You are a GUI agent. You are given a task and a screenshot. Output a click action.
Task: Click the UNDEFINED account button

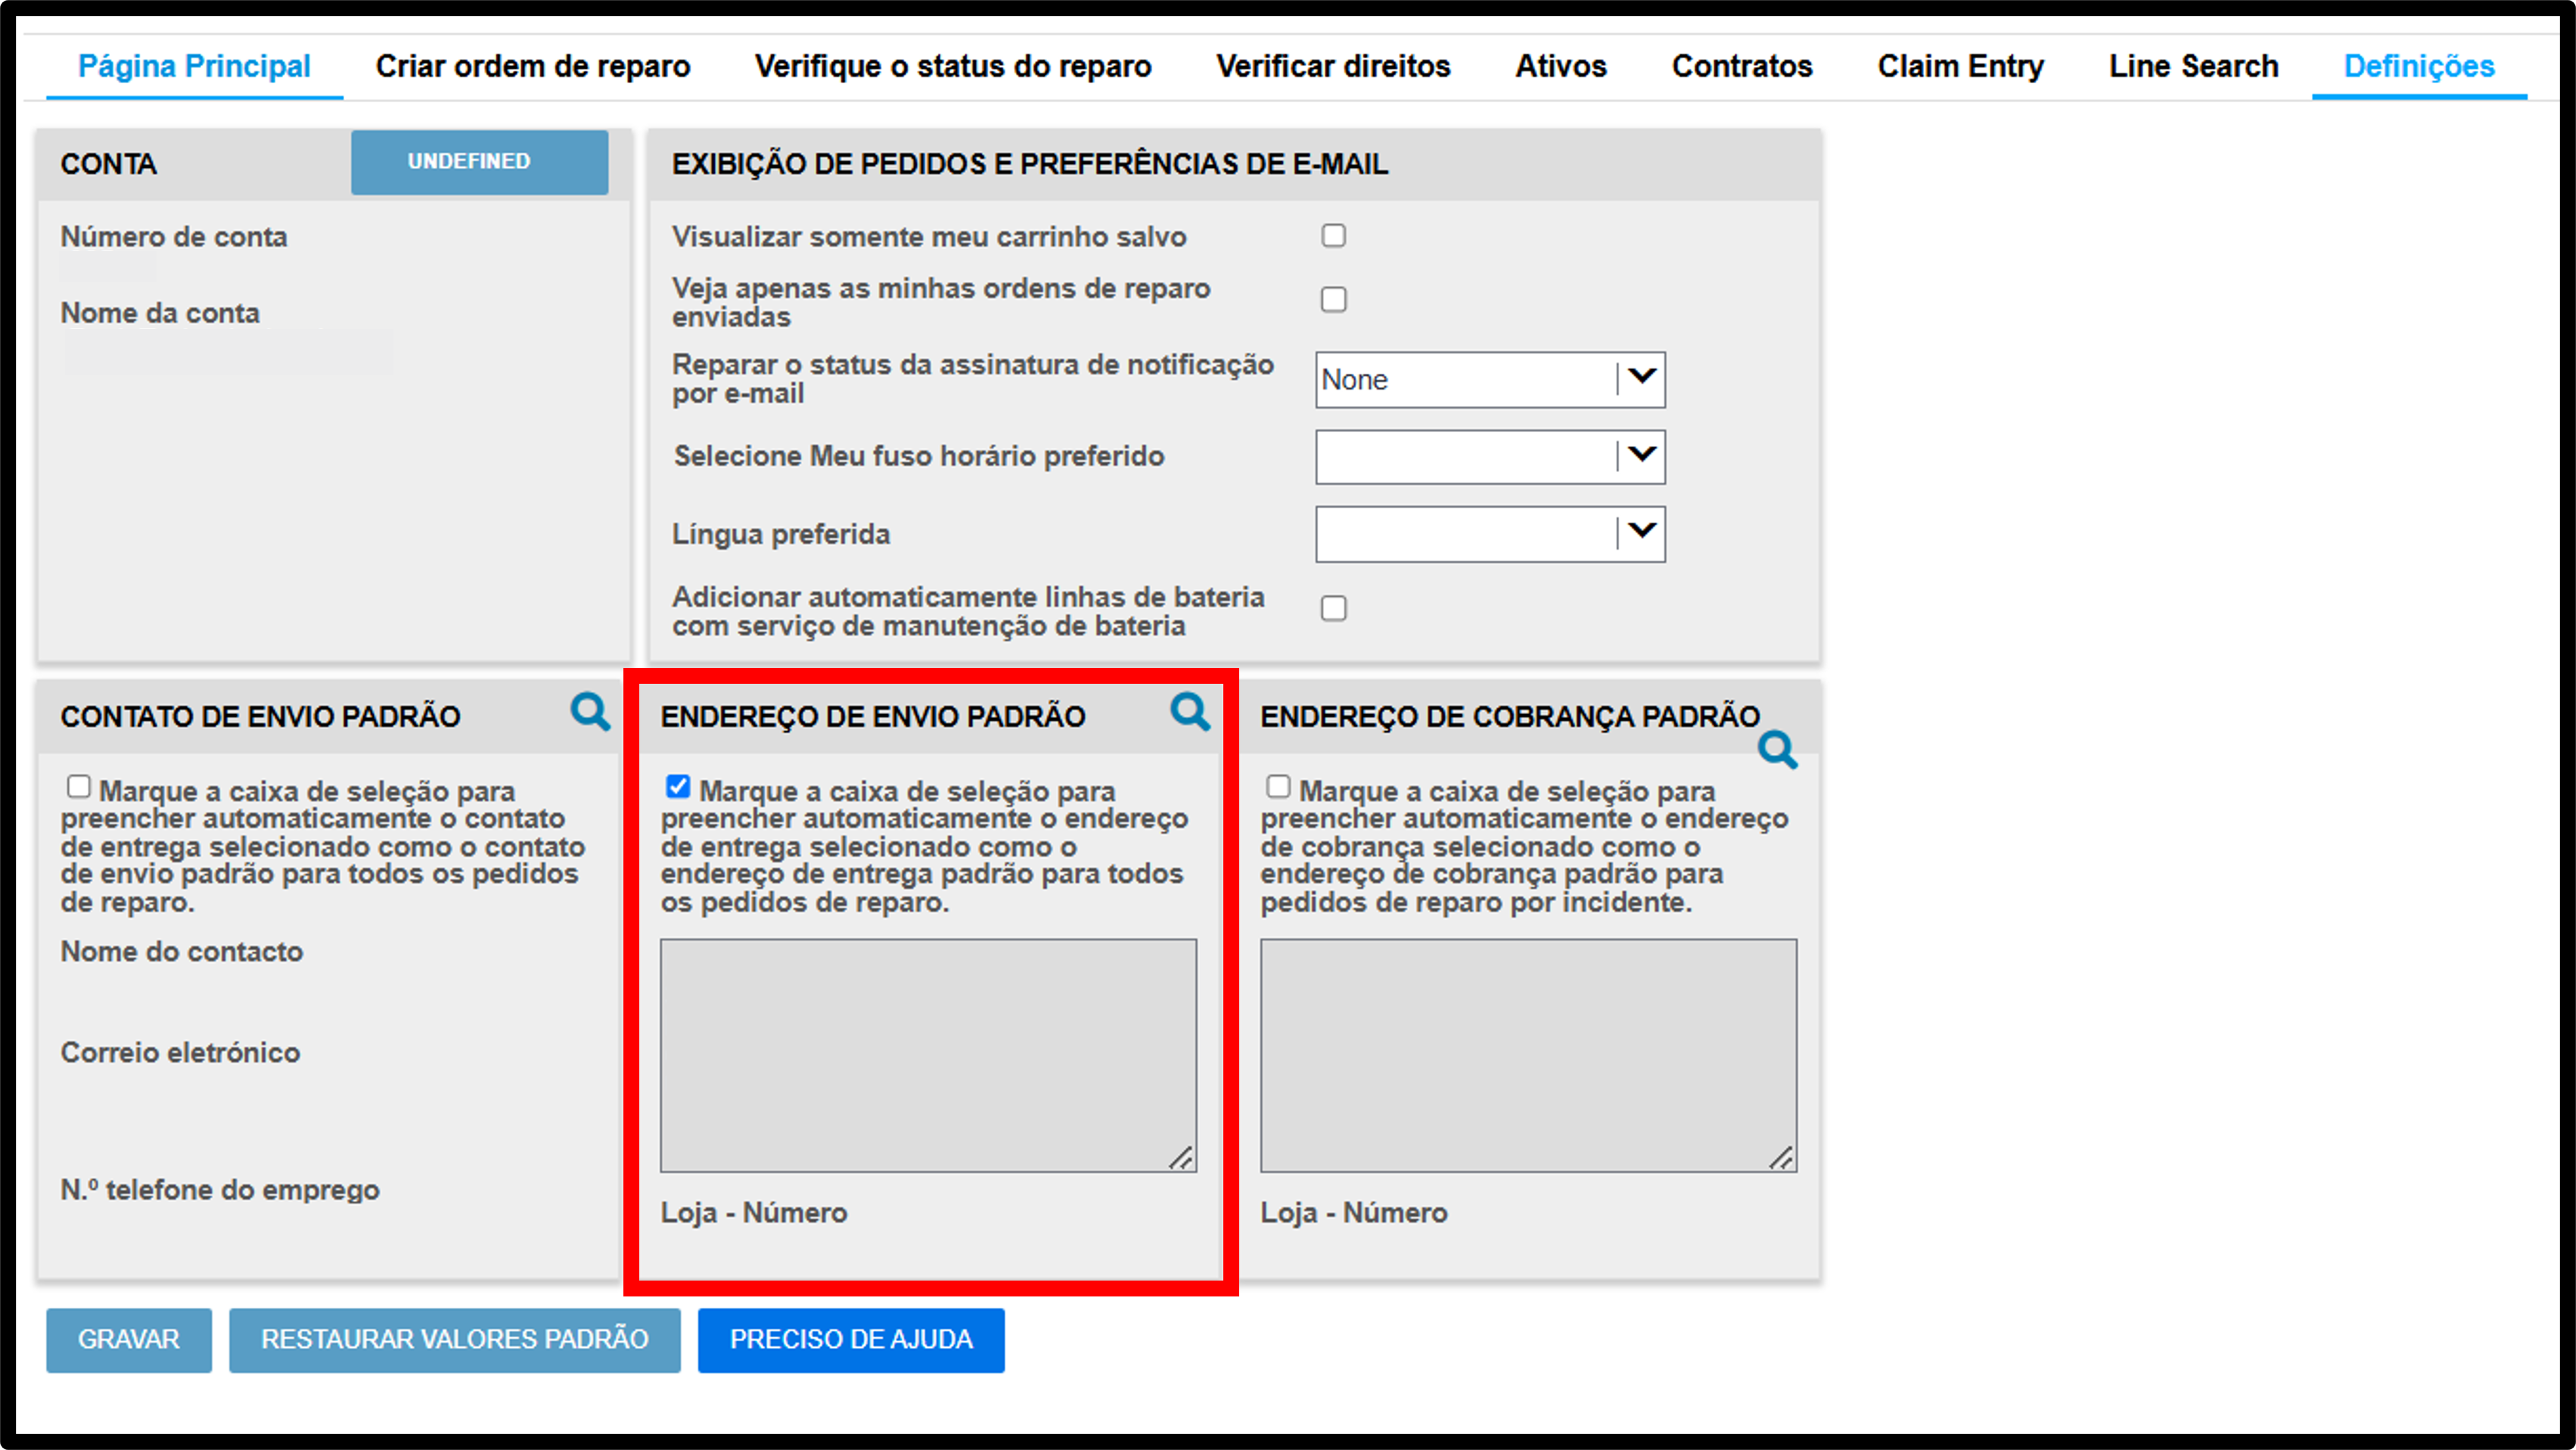pos(479,162)
